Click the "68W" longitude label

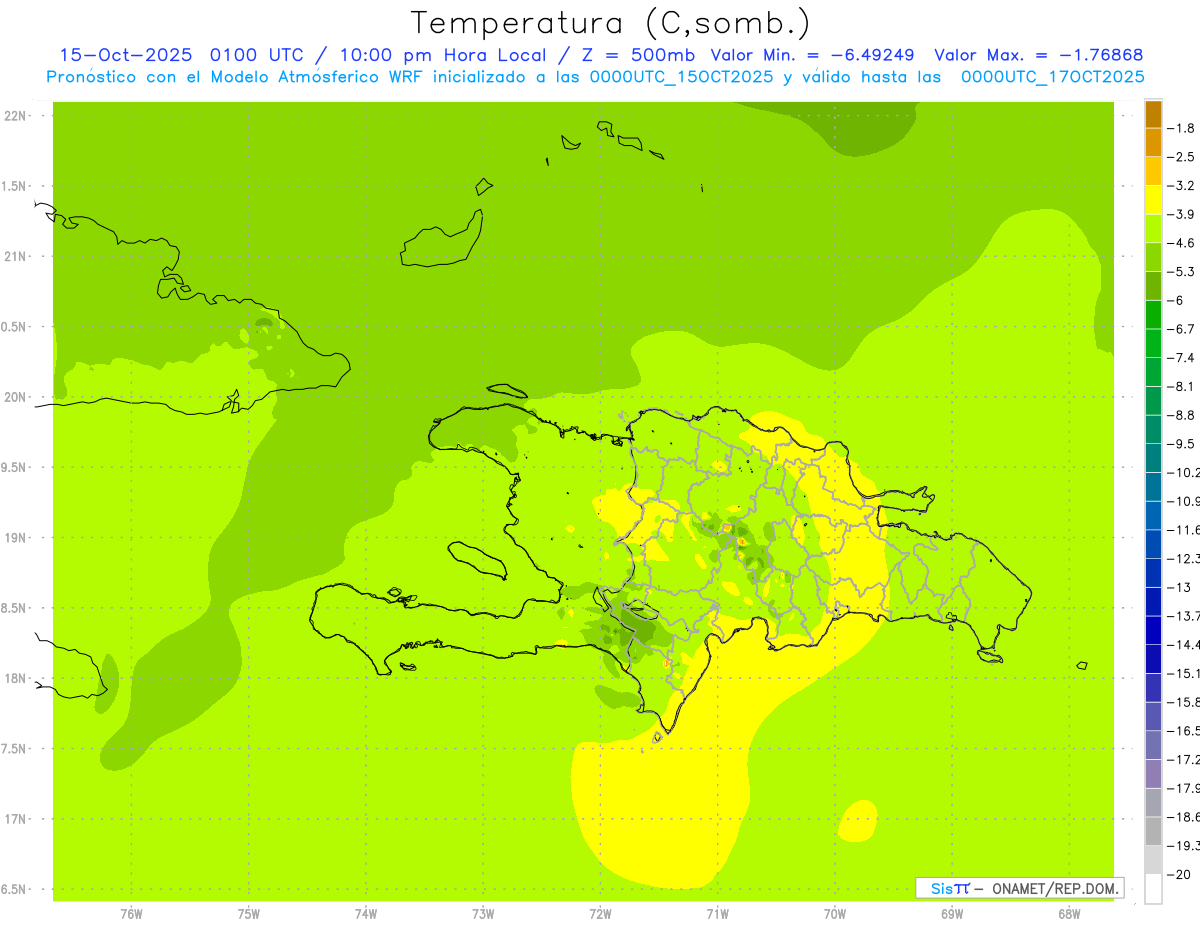pos(1068,914)
